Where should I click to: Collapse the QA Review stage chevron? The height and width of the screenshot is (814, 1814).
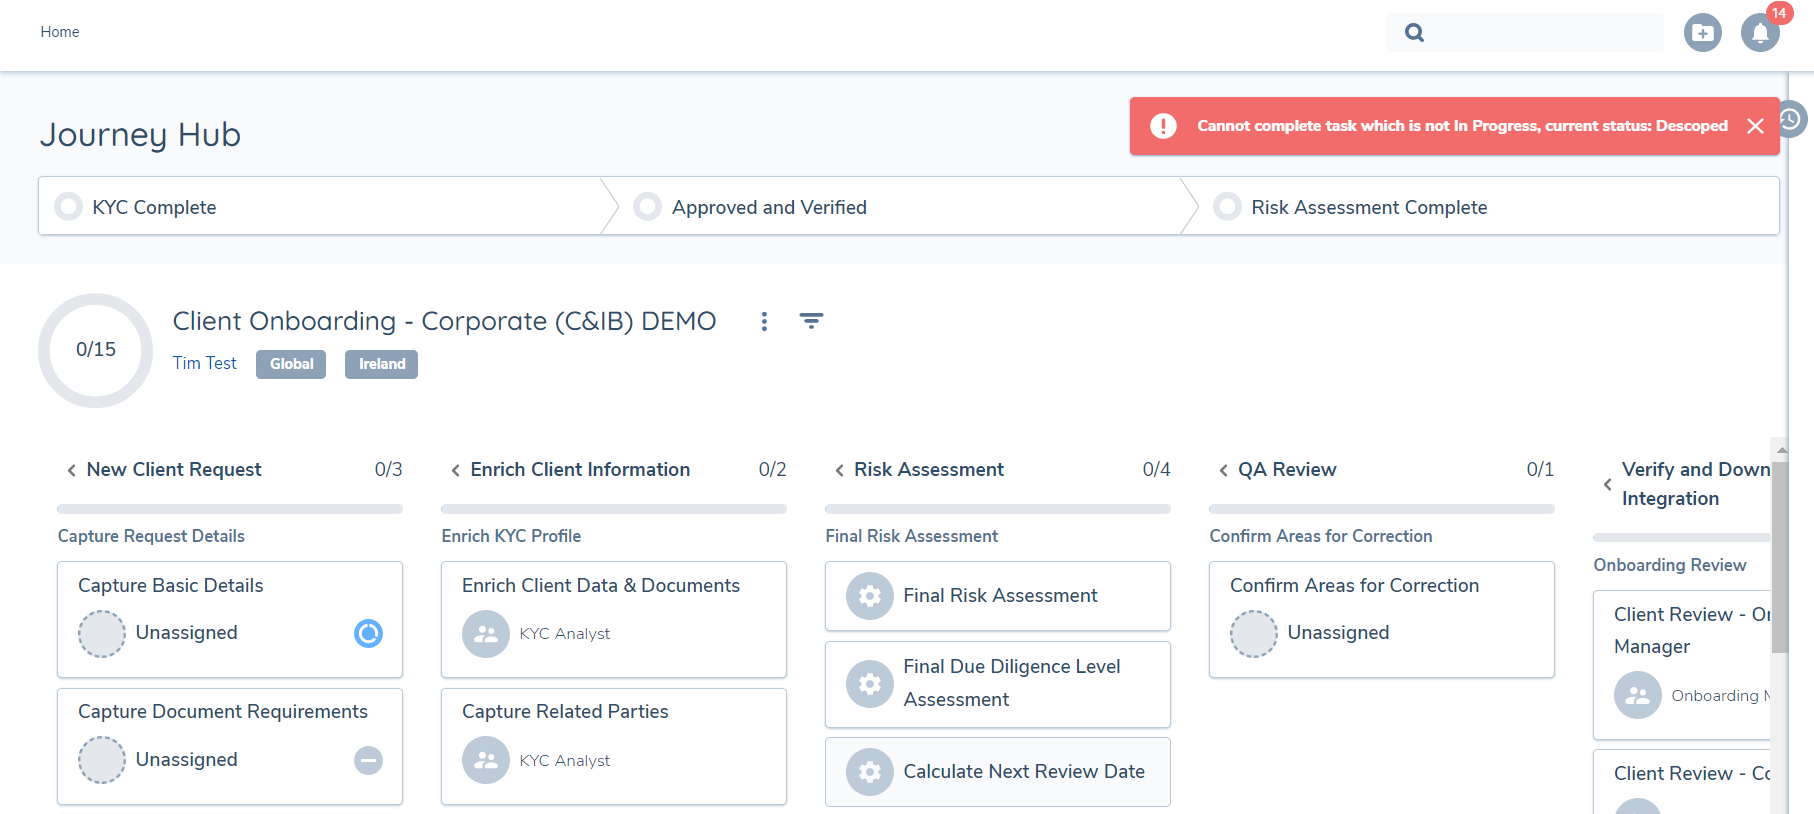1223,470
